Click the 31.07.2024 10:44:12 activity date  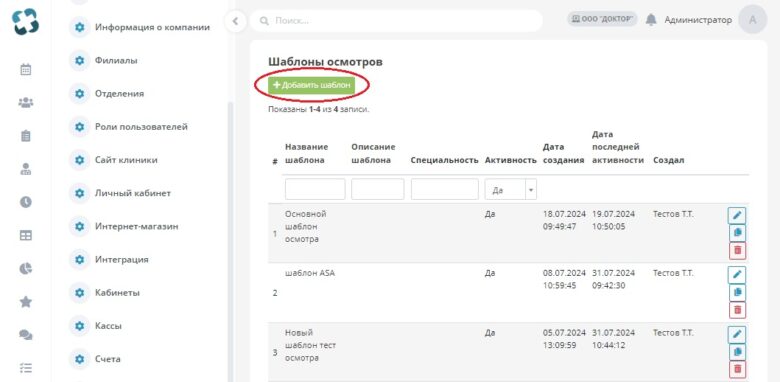(x=613, y=339)
